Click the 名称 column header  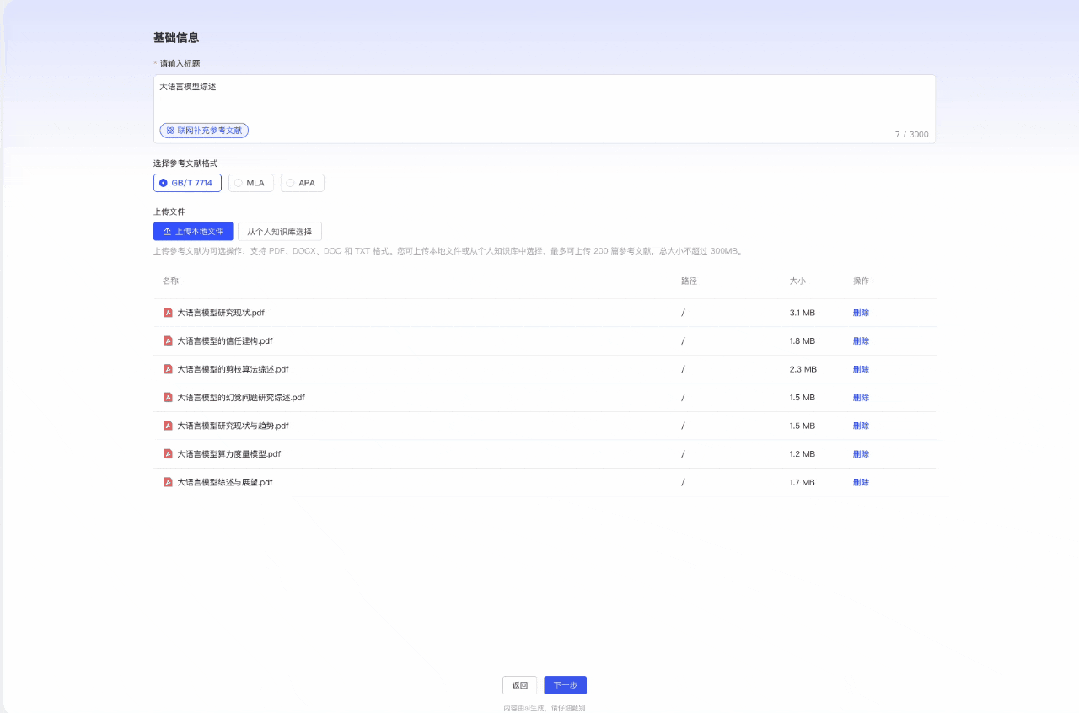(171, 281)
